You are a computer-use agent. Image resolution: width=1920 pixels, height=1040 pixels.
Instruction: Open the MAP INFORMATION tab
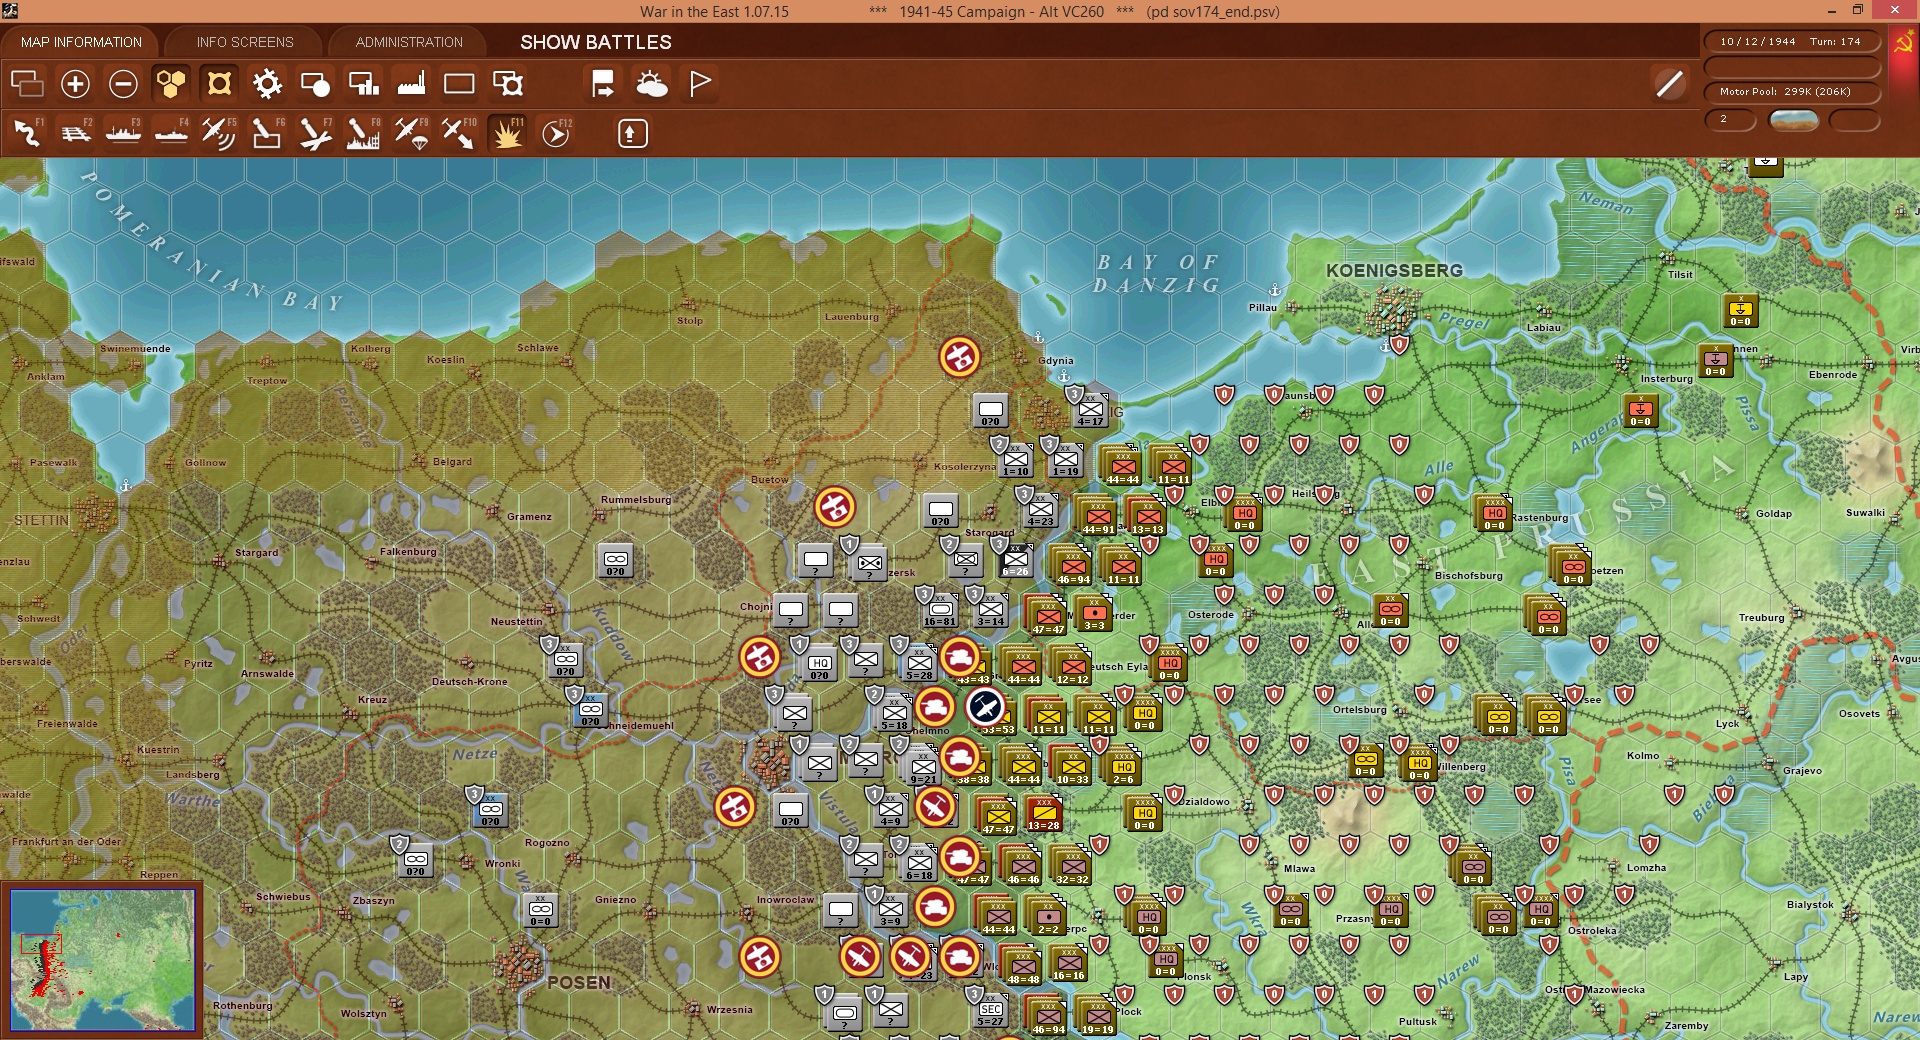pyautogui.click(x=81, y=42)
